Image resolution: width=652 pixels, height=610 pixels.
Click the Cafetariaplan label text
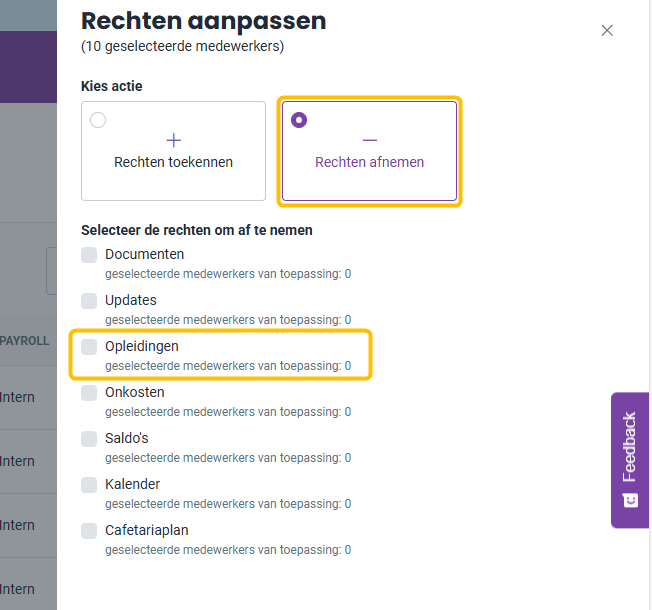click(x=147, y=530)
